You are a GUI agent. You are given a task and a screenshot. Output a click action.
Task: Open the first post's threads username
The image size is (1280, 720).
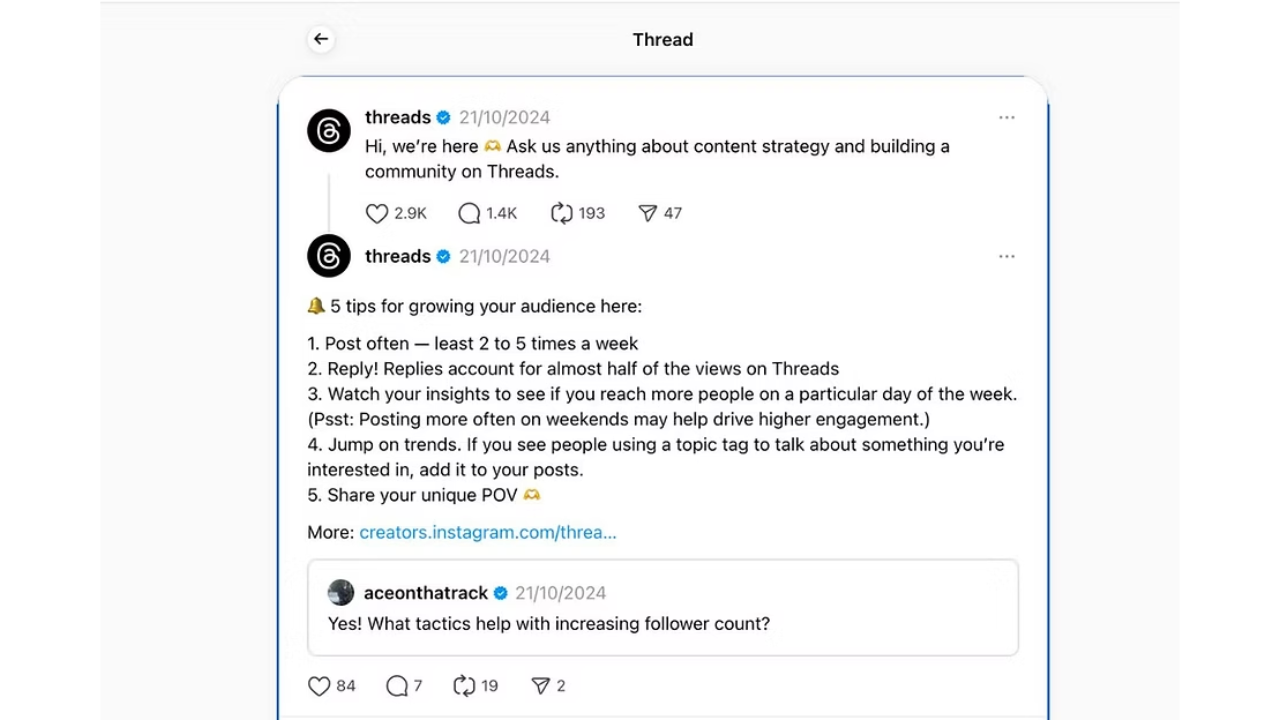tap(397, 118)
